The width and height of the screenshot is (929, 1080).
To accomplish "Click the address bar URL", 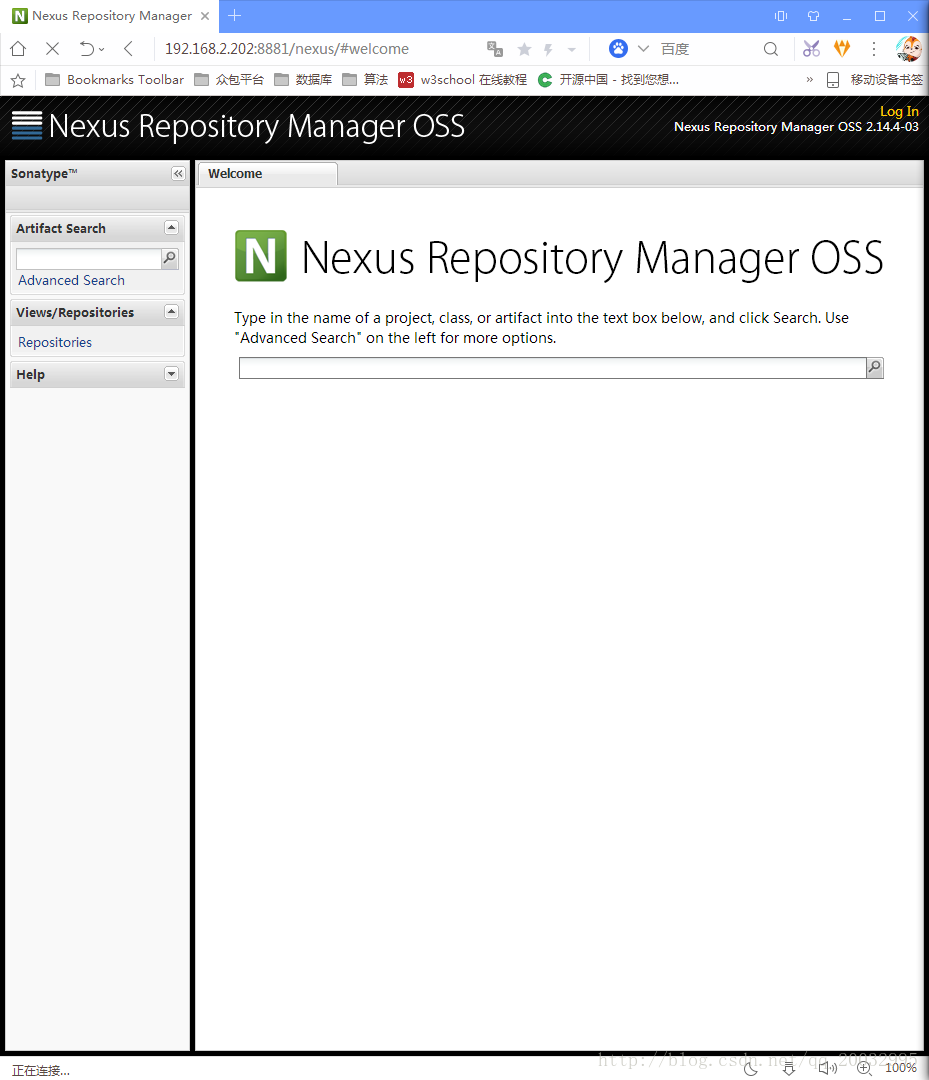I will 286,49.
